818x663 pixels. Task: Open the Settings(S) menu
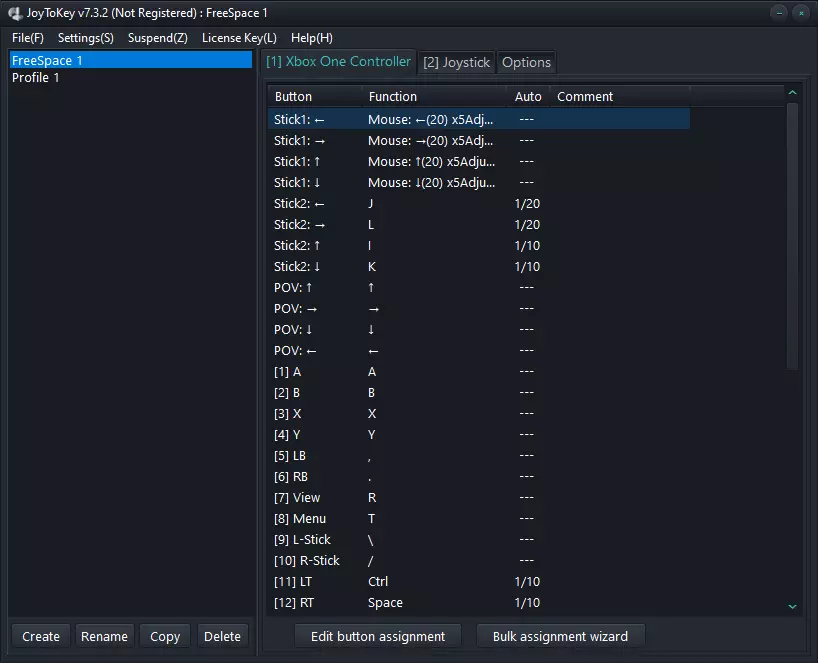click(x=86, y=38)
